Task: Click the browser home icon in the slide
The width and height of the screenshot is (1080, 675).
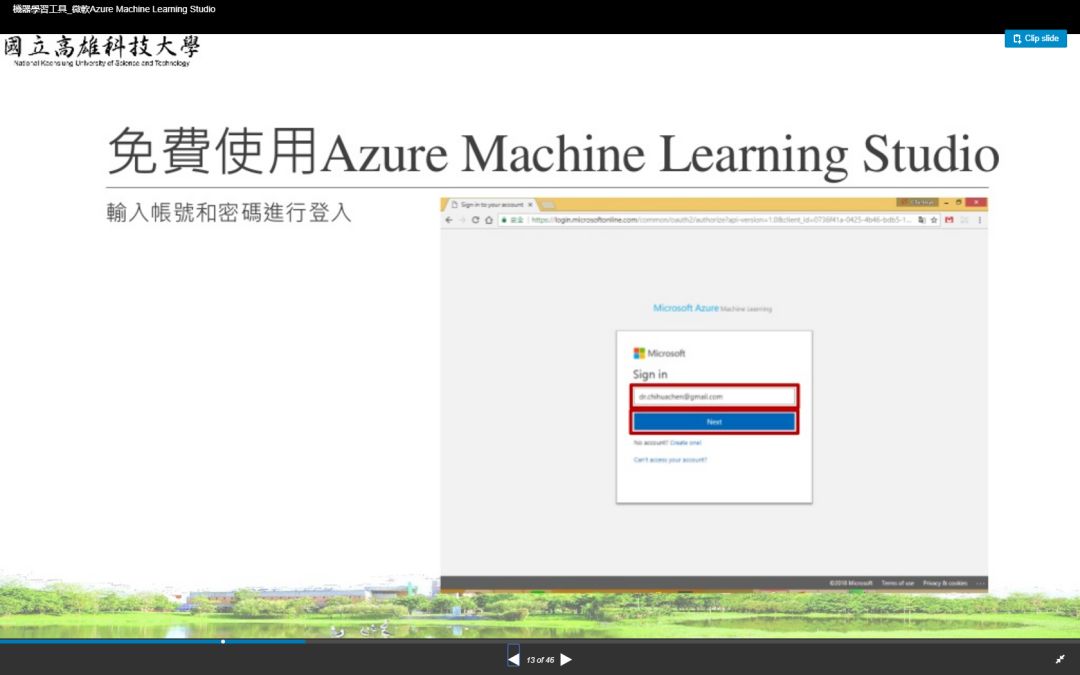Action: pos(489,220)
